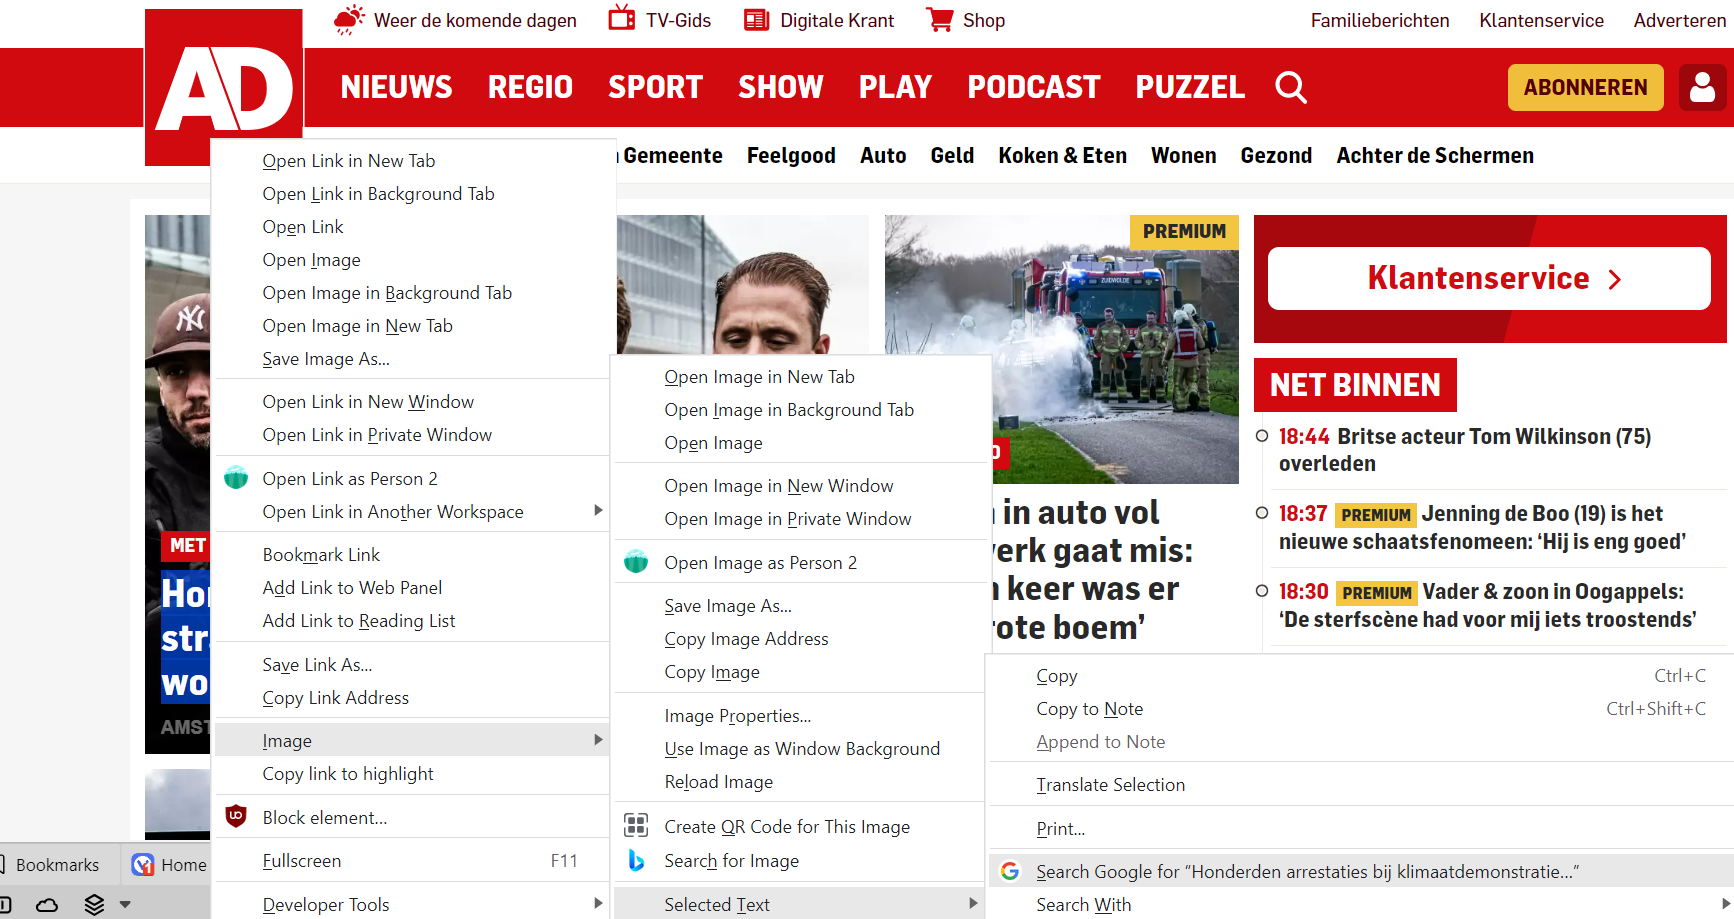
Task: Click the TV-Gids television icon
Action: [622, 19]
